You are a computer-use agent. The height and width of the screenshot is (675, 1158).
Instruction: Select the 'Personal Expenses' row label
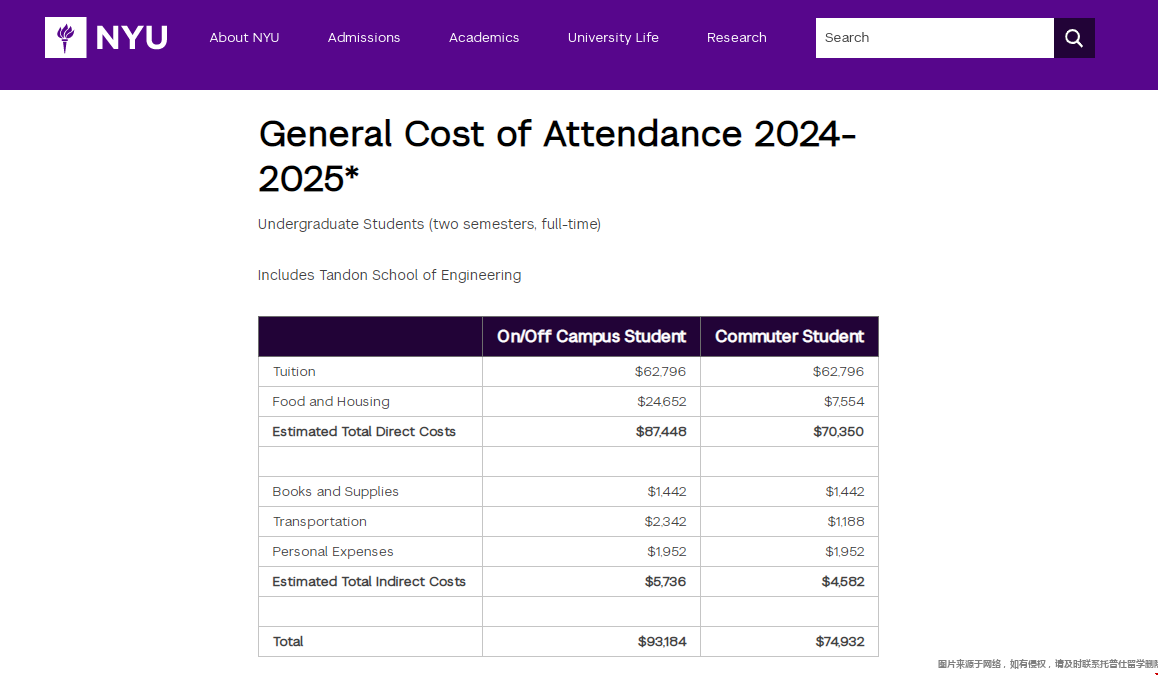(333, 552)
